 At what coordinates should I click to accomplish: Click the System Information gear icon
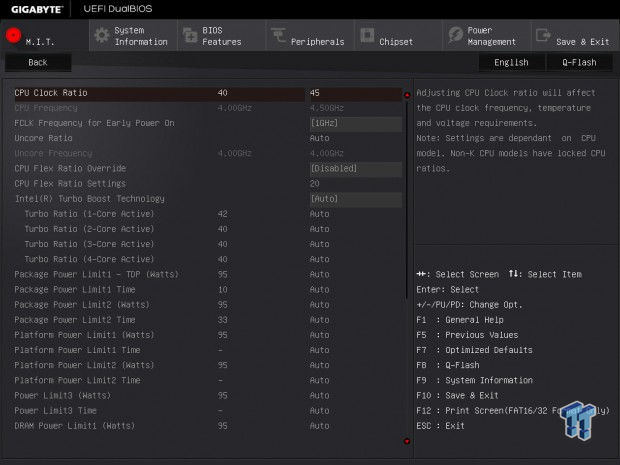(x=102, y=35)
